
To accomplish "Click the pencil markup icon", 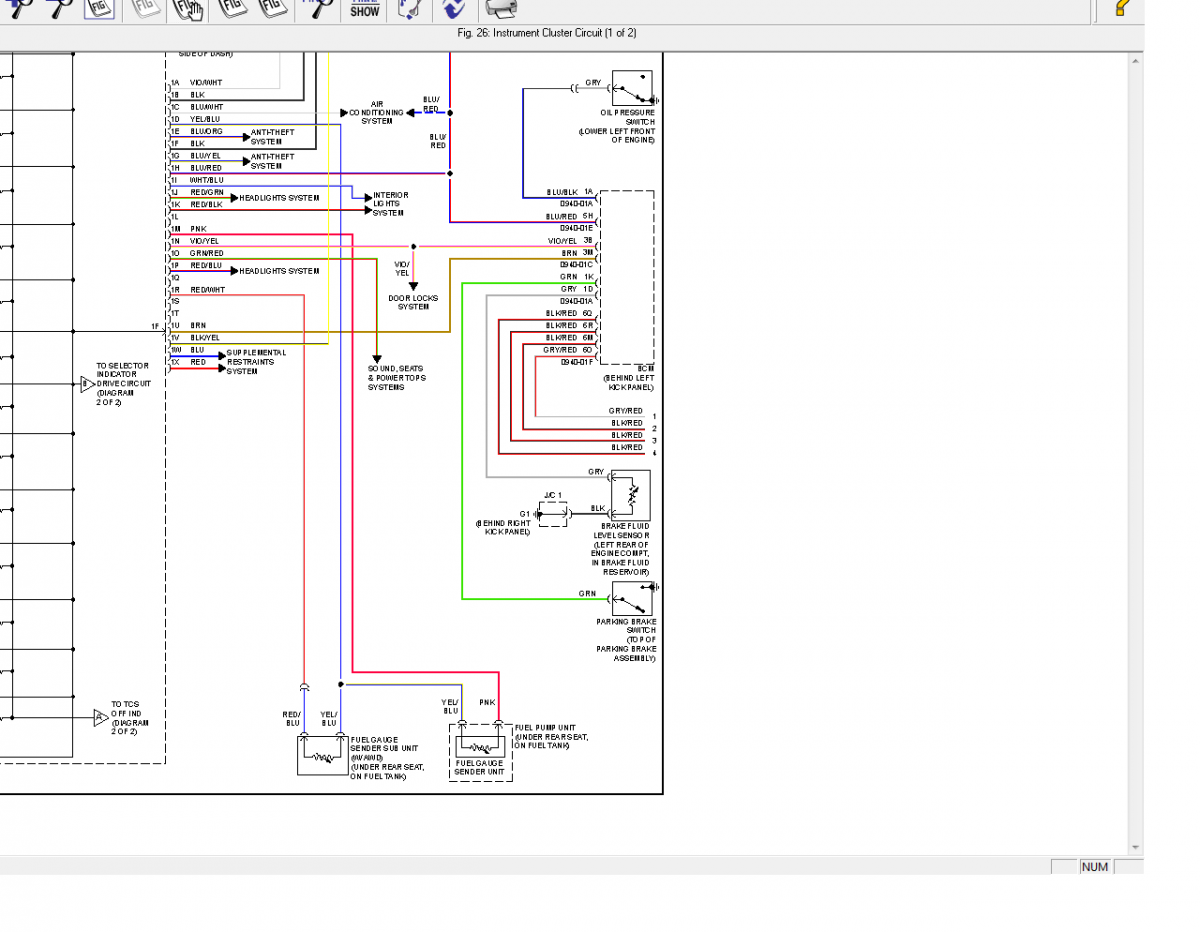I will [x=408, y=9].
